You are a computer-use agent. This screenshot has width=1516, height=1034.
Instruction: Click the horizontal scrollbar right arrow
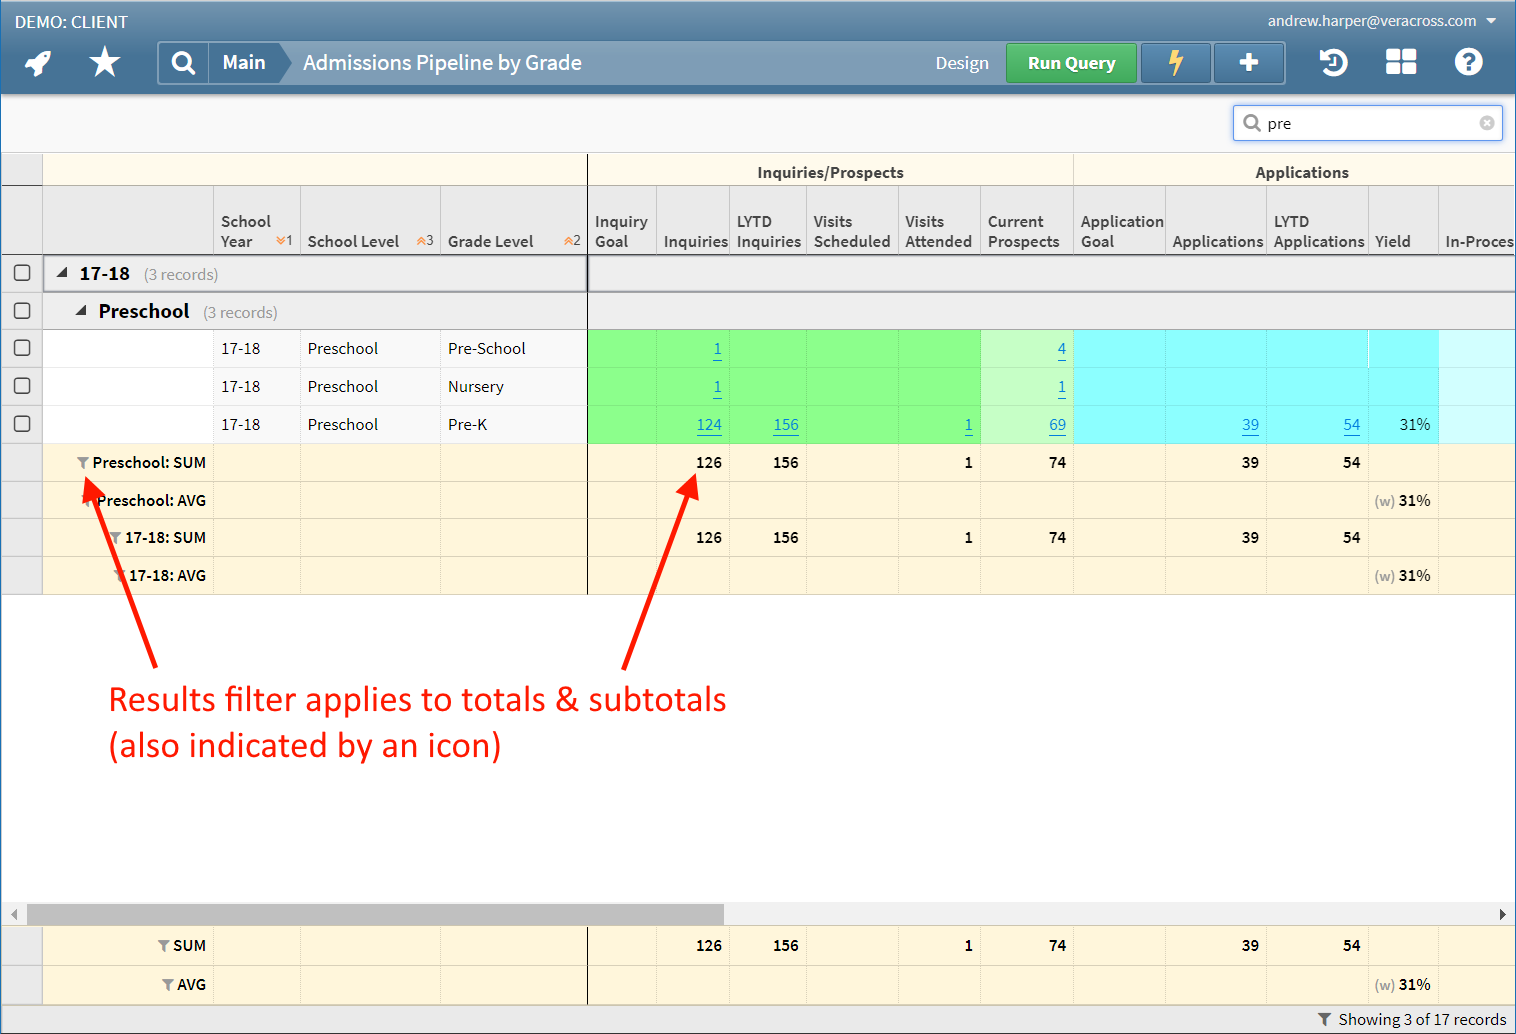pyautogui.click(x=1502, y=913)
